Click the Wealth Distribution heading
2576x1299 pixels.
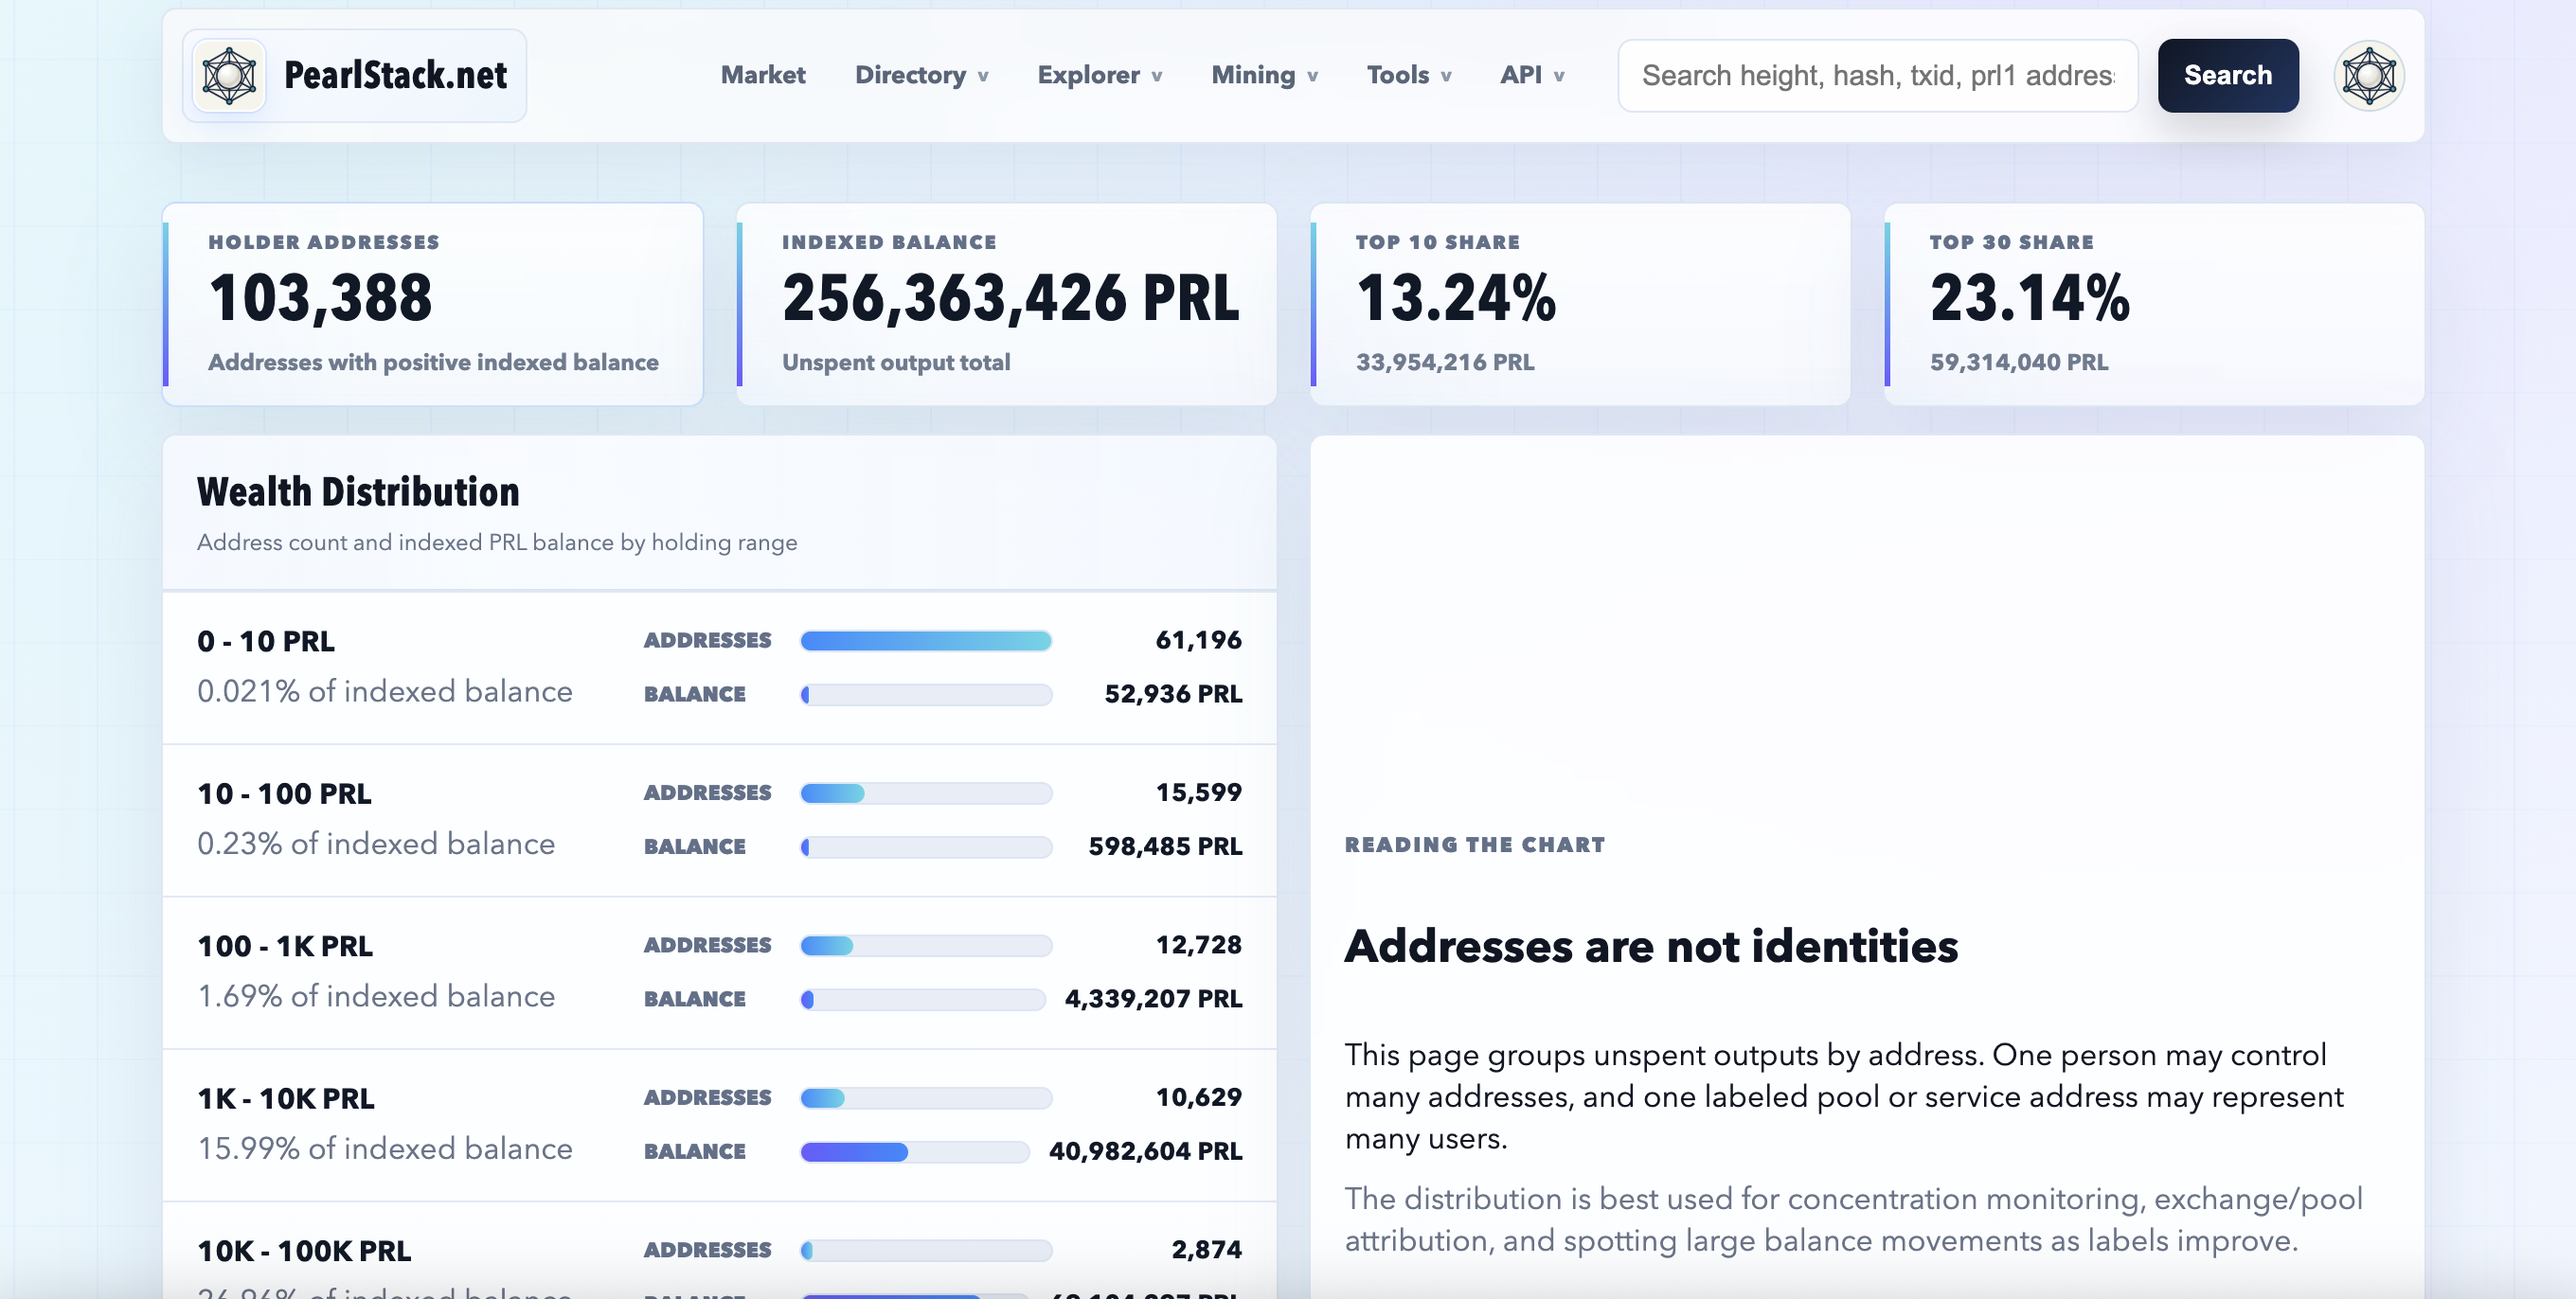pyautogui.click(x=358, y=492)
